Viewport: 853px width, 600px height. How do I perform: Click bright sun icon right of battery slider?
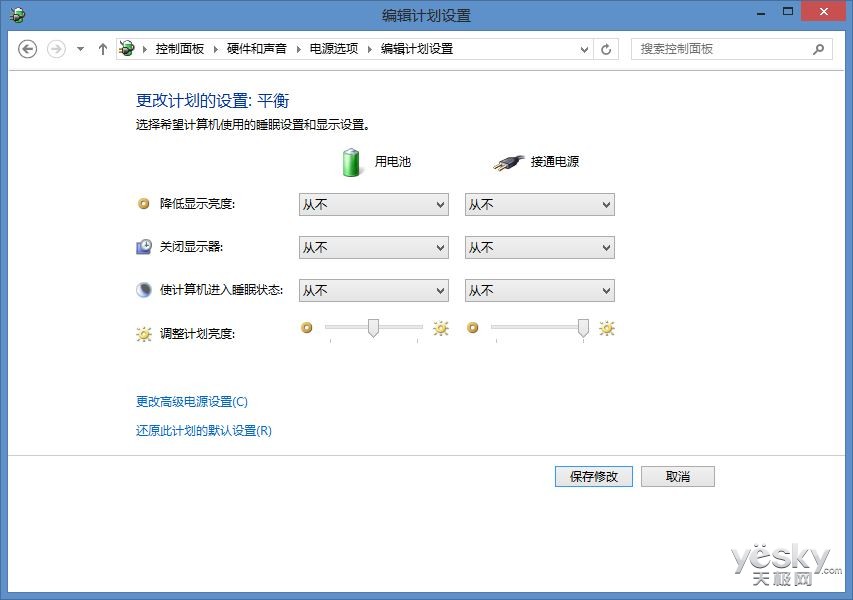tap(441, 328)
